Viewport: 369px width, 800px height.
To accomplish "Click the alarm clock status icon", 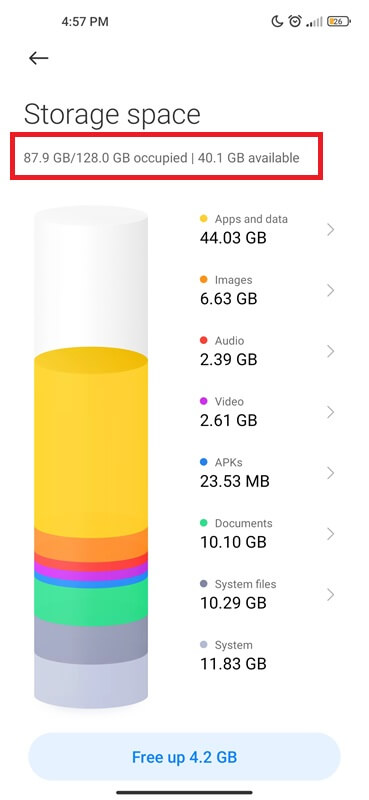I will (294, 21).
